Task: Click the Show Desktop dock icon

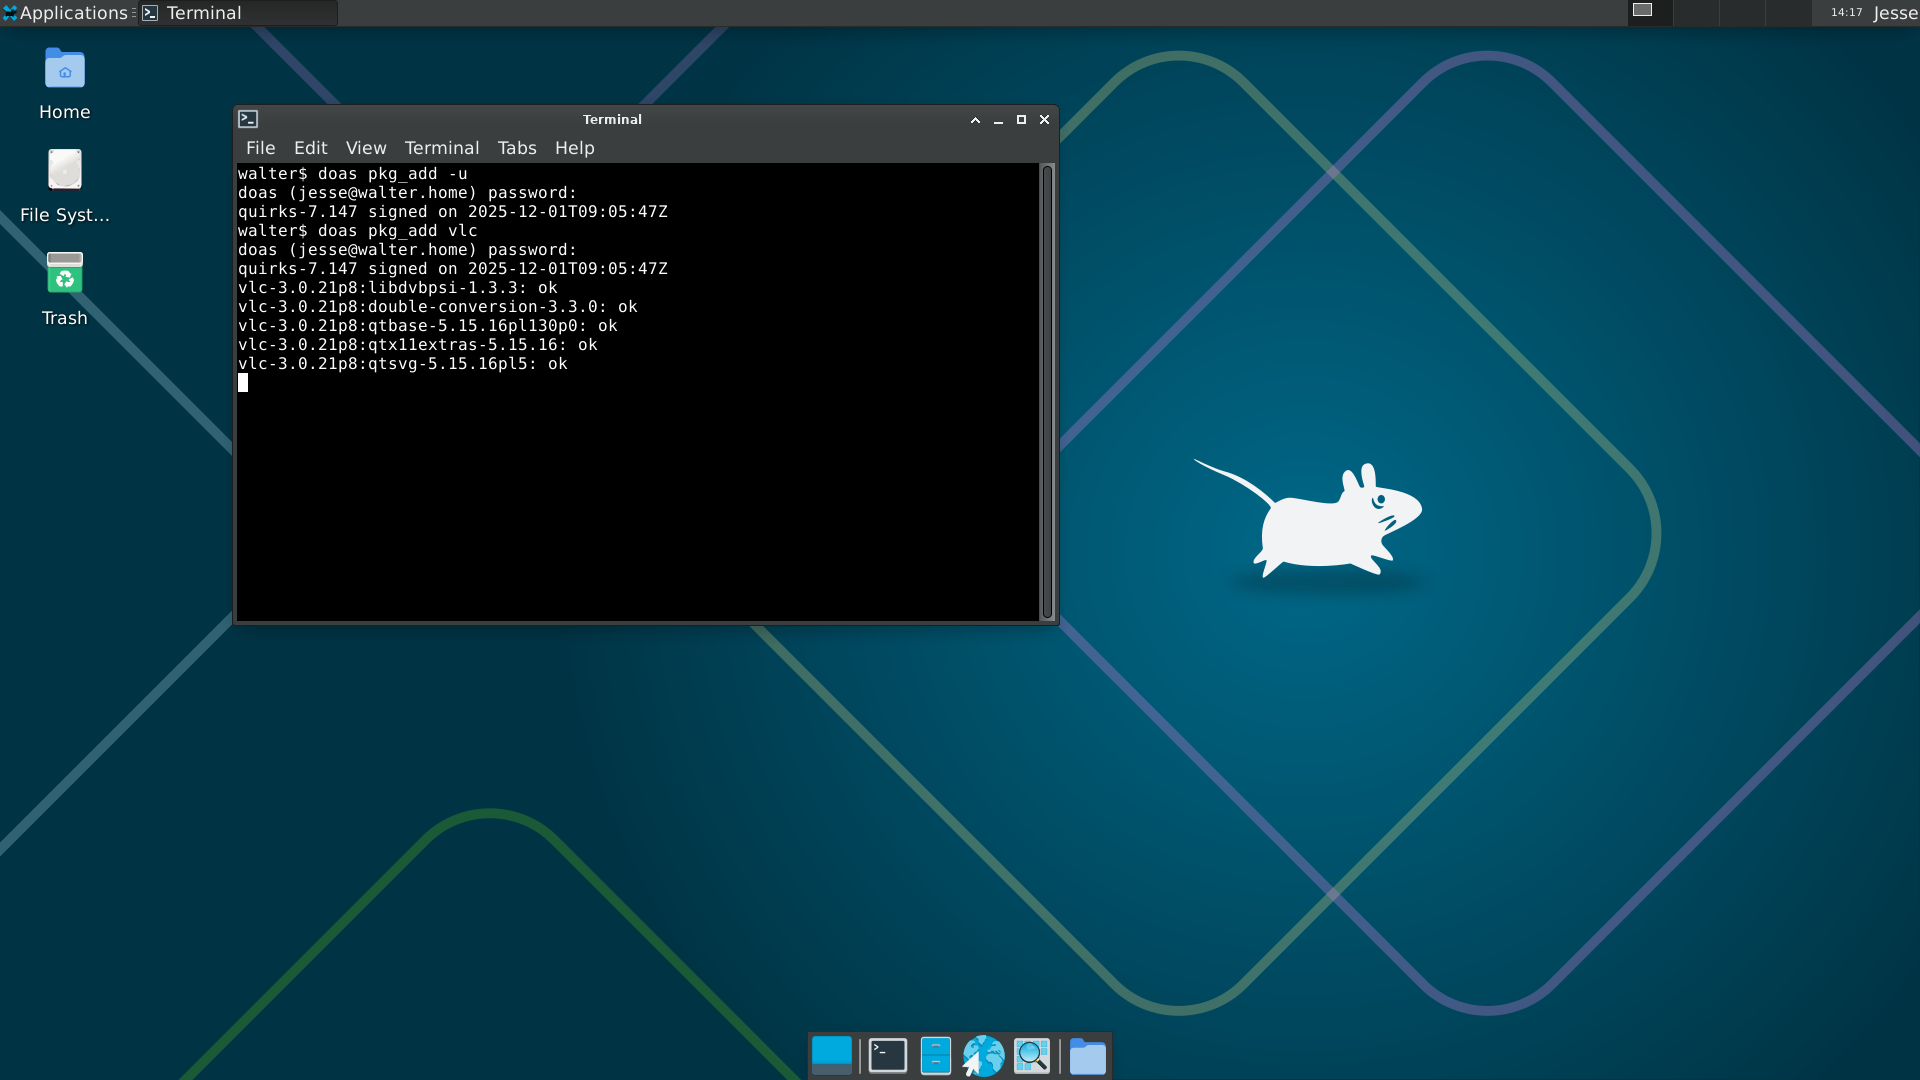Action: [x=831, y=1056]
